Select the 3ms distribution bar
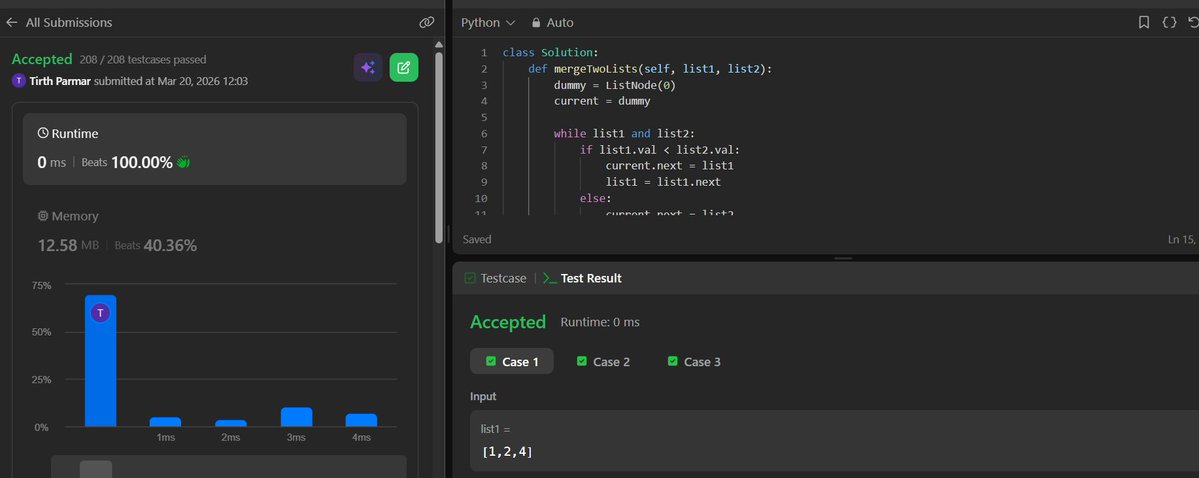 pyautogui.click(x=297, y=417)
